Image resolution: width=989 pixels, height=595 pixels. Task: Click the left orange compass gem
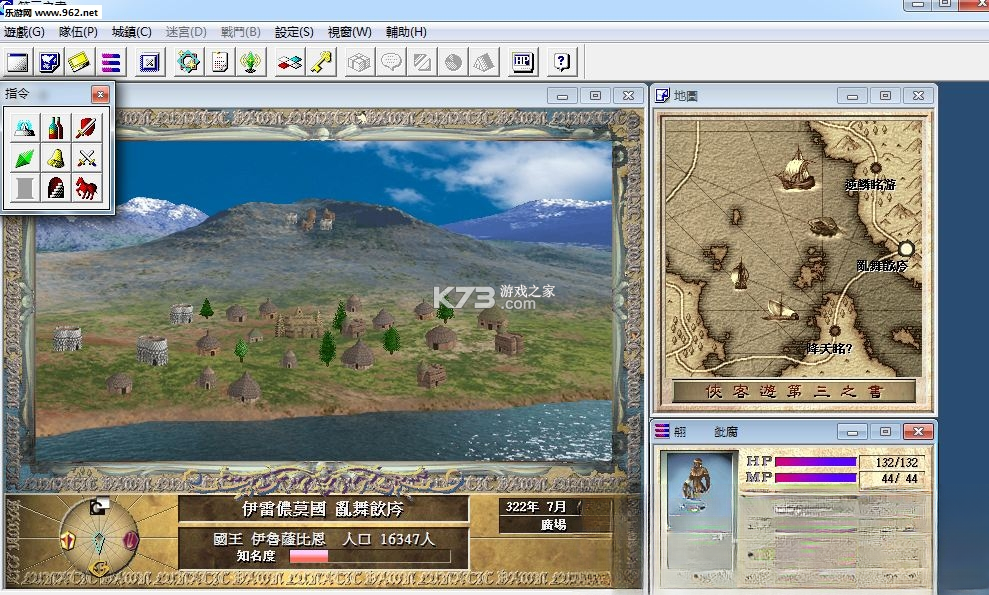coord(68,541)
